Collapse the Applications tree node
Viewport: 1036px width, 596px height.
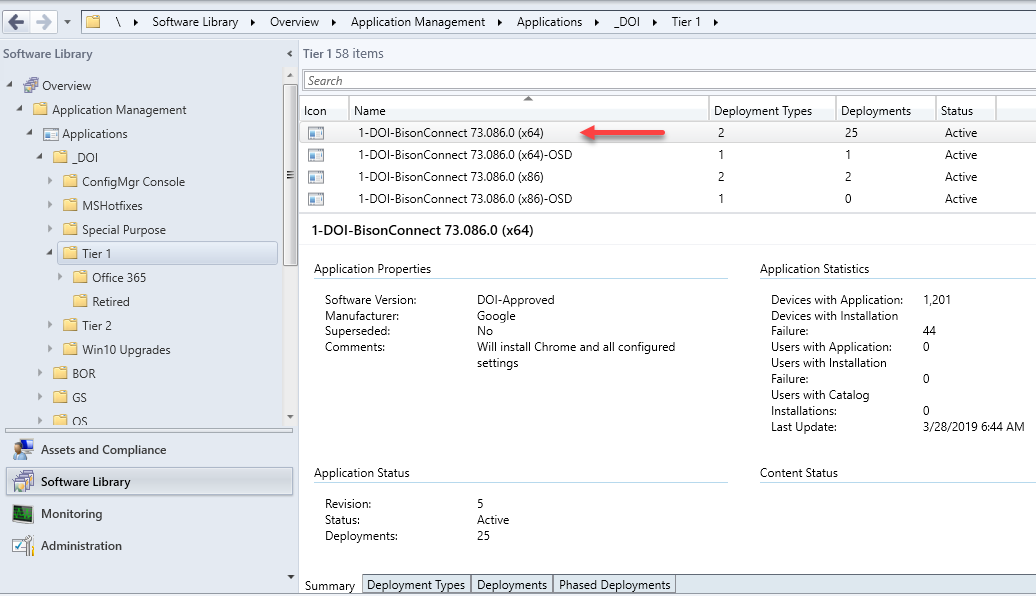(30, 132)
